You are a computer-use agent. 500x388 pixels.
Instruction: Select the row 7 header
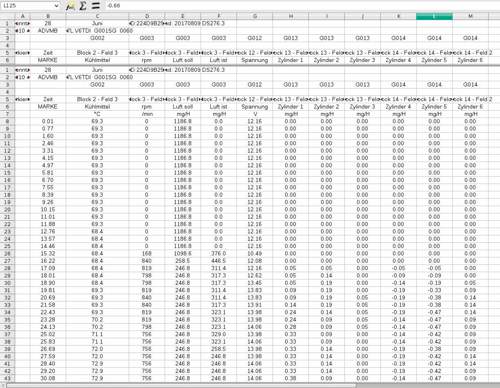coord(7,114)
